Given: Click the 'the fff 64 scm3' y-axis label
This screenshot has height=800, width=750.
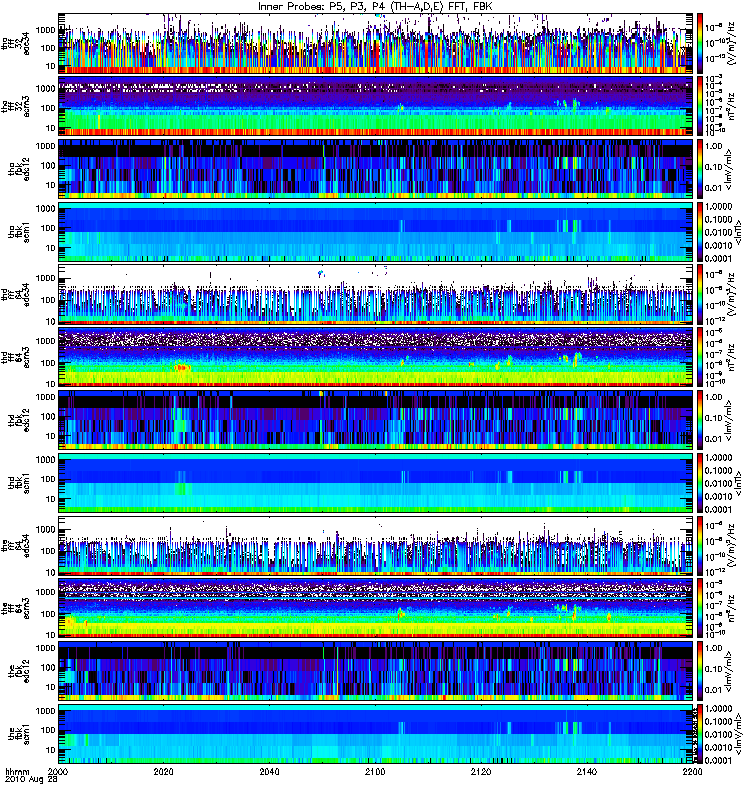Looking at the screenshot, I should (x=15, y=609).
